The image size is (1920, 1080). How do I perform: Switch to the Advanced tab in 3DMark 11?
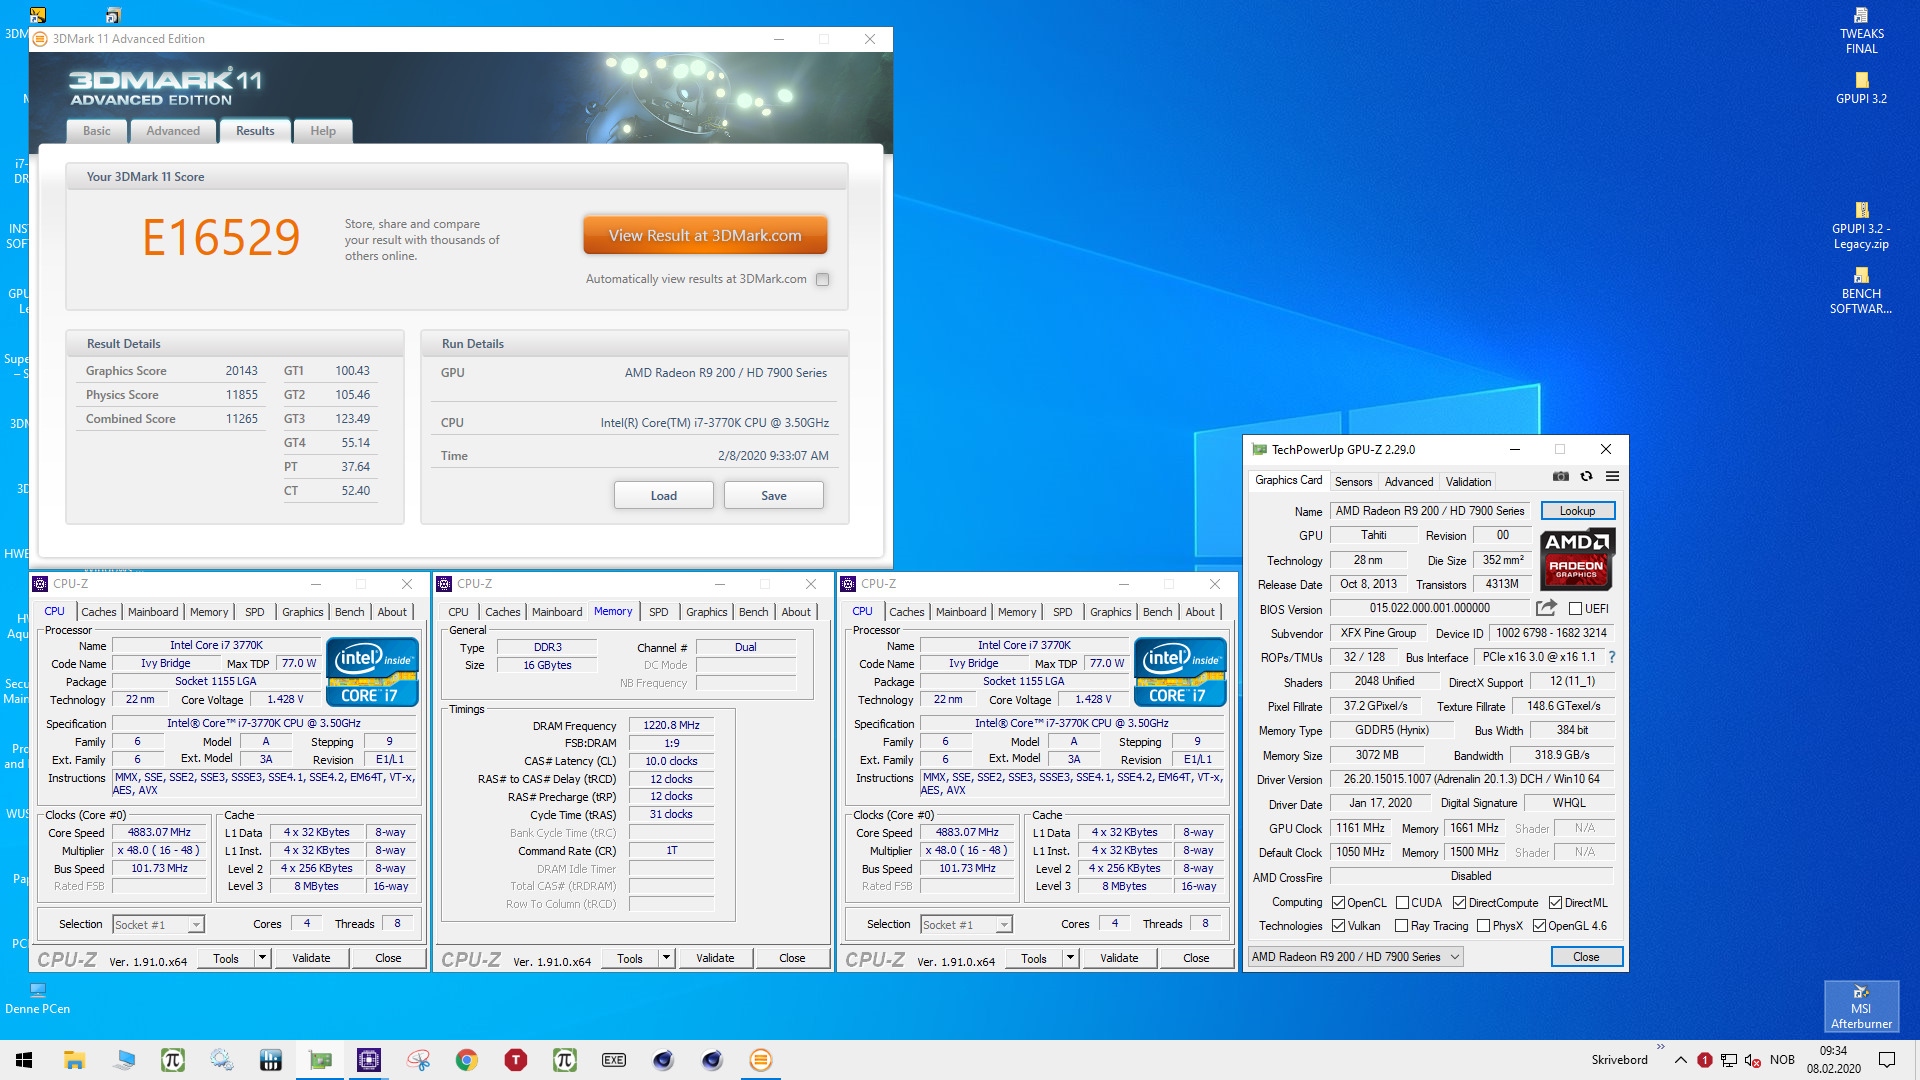coord(173,131)
